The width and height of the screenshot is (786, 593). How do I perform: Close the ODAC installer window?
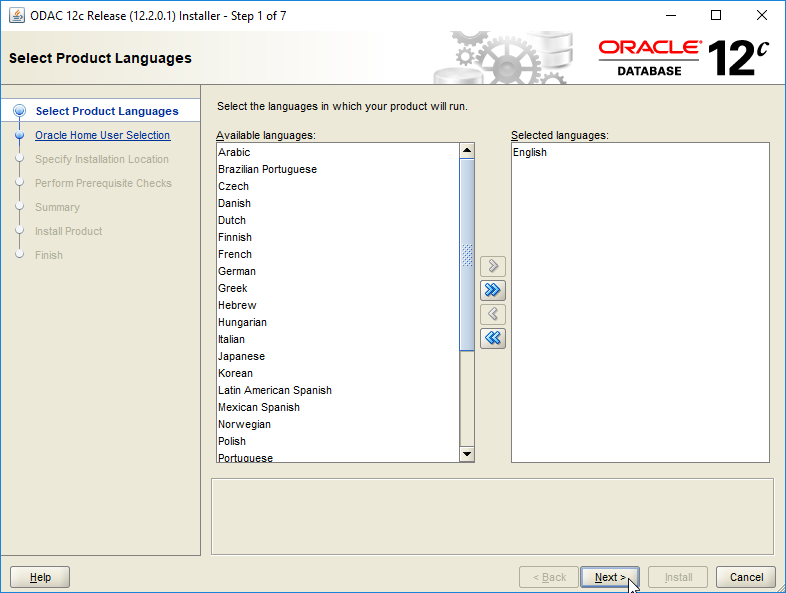[x=761, y=16]
